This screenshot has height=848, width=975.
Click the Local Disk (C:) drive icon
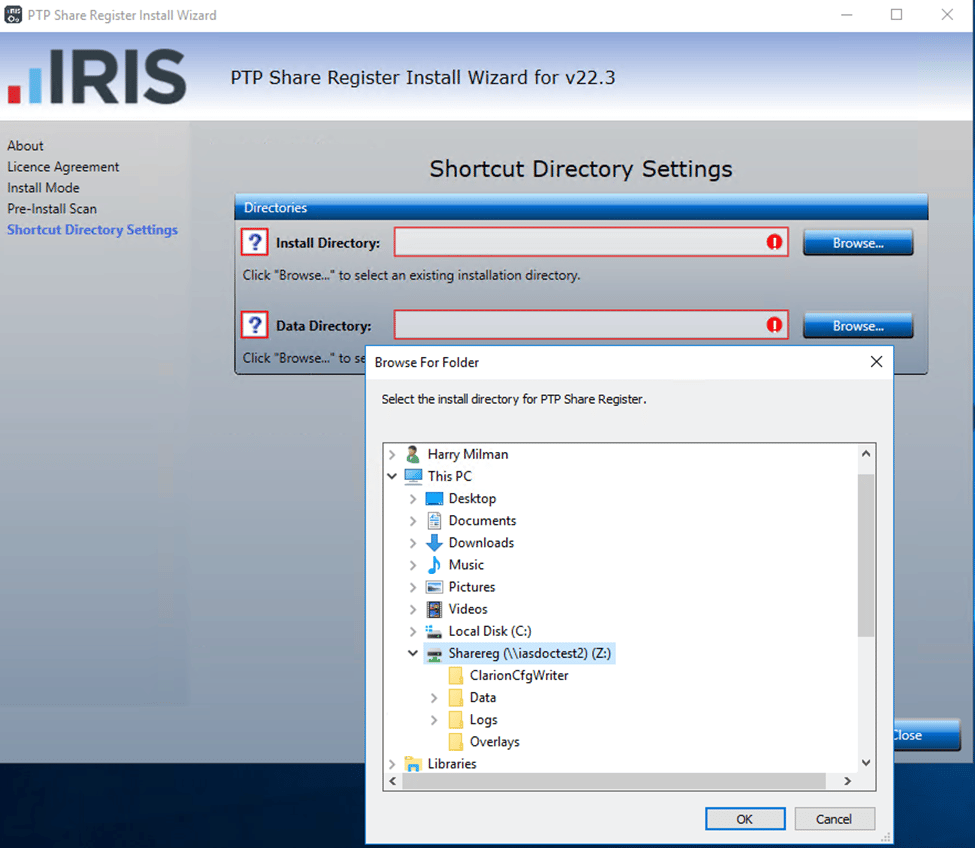coord(433,632)
